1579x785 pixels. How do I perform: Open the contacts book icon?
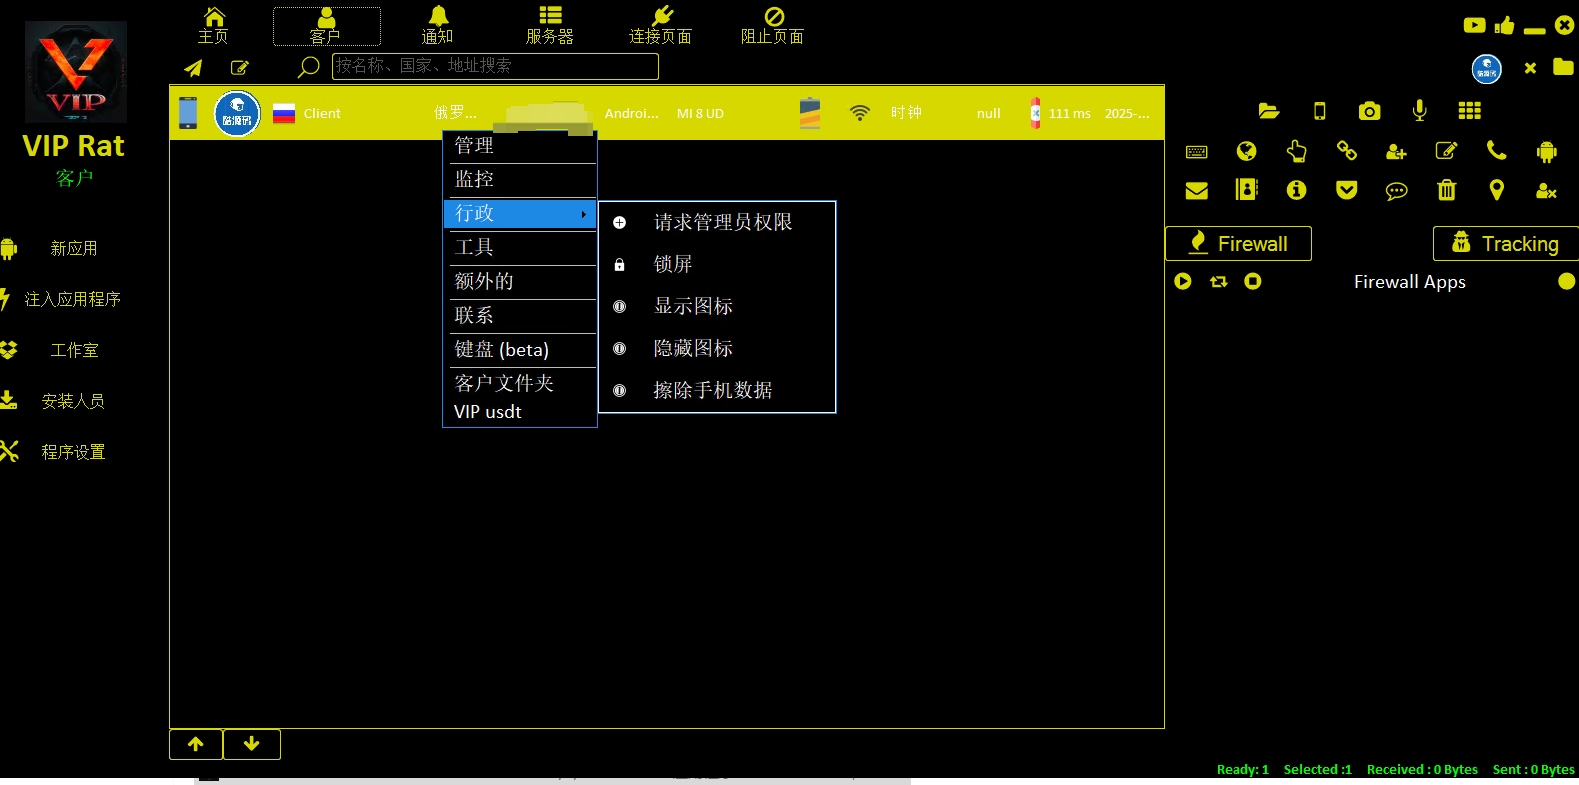[1246, 190]
